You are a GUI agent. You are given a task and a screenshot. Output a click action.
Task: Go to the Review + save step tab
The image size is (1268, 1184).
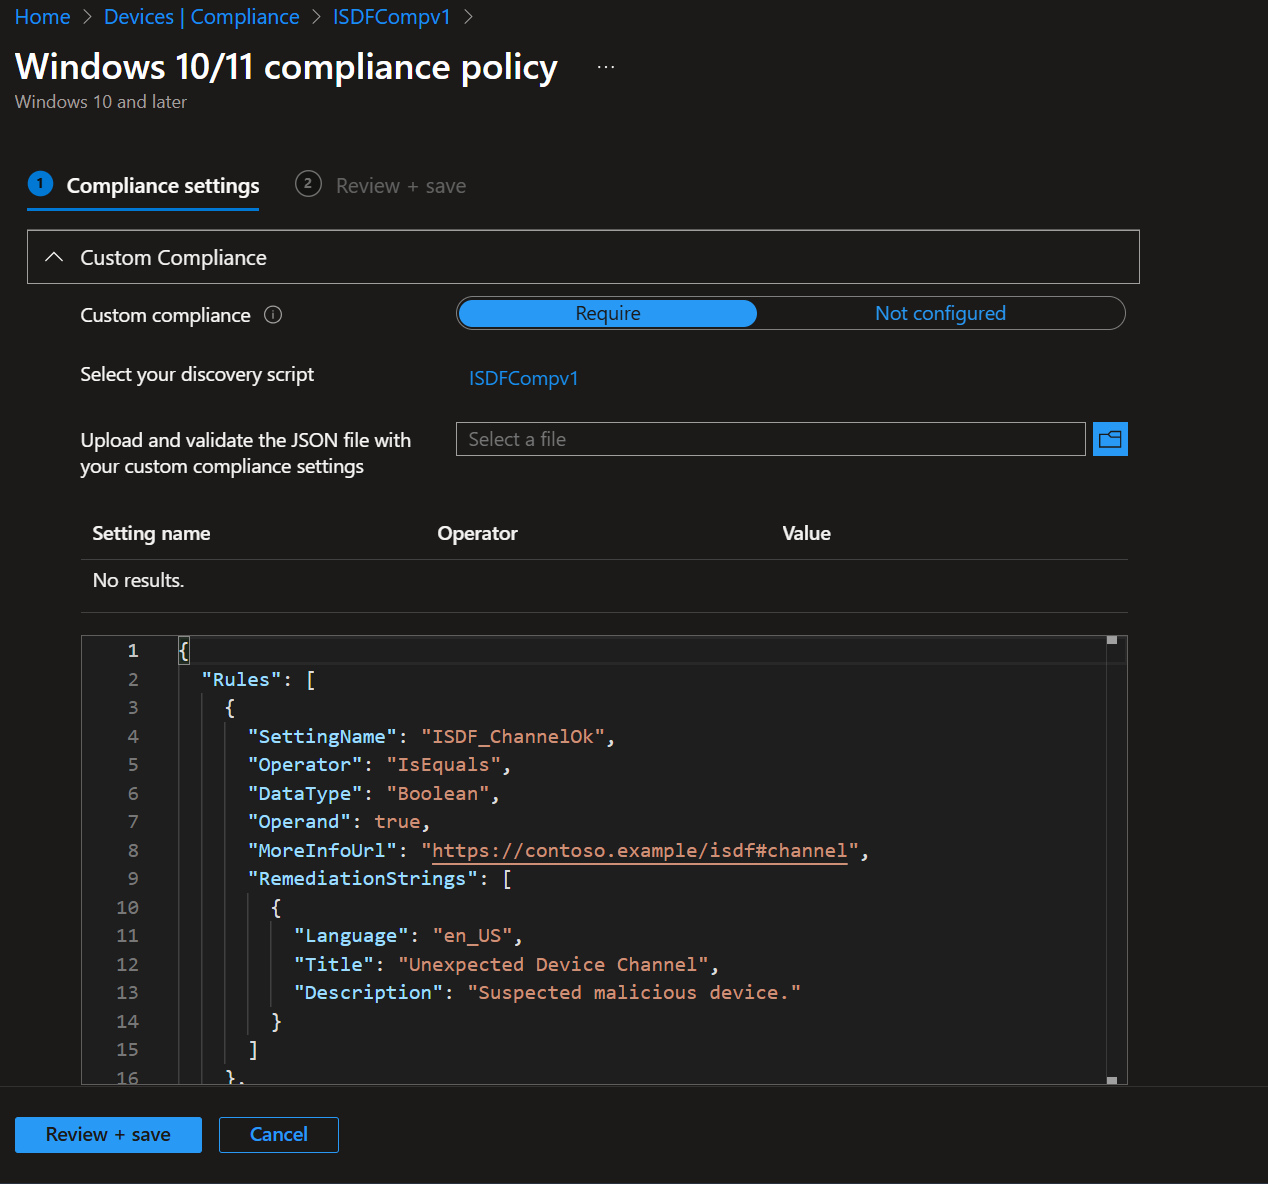(x=381, y=186)
